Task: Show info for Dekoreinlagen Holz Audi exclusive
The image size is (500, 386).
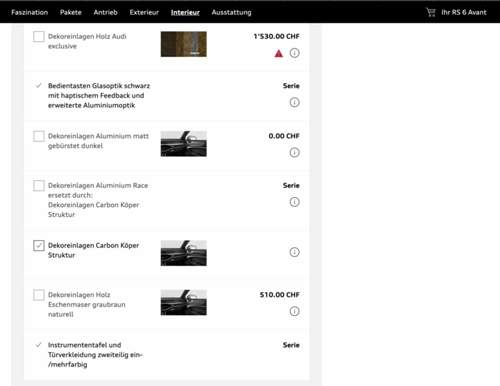Action: 294,53
